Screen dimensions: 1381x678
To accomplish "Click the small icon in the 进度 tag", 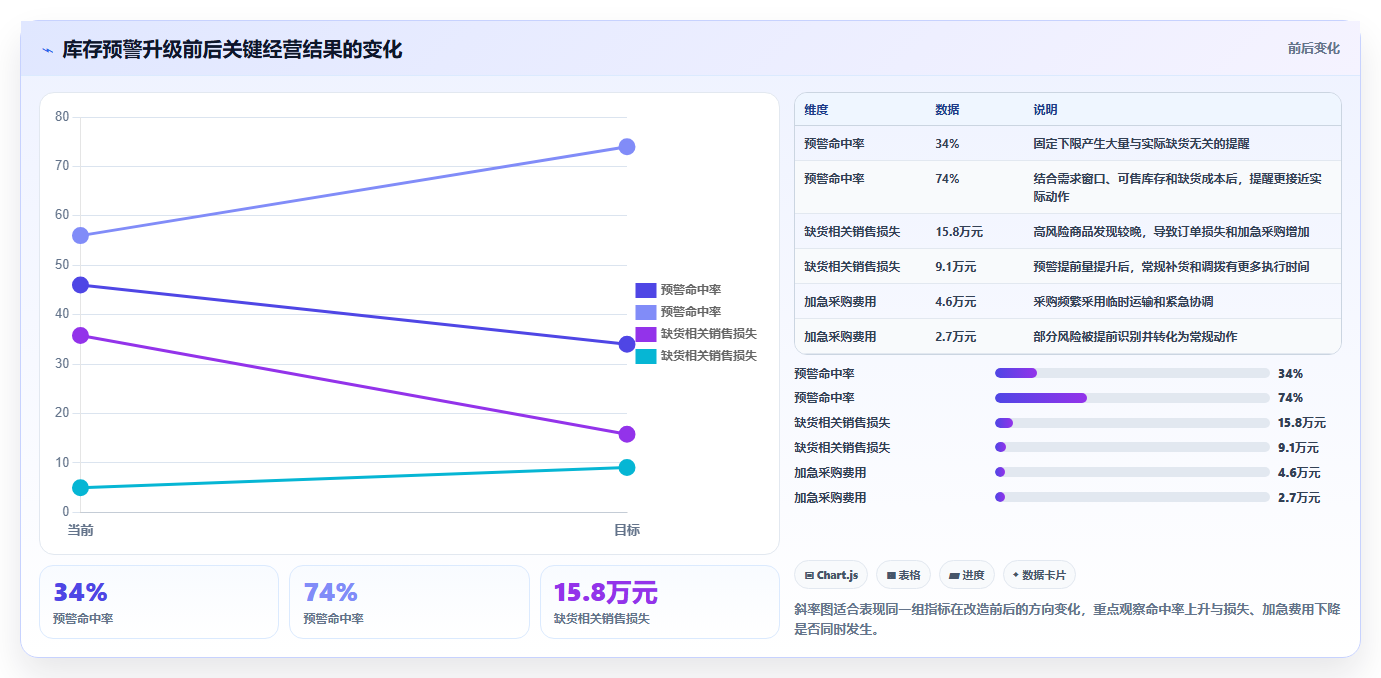I will coord(954,576).
